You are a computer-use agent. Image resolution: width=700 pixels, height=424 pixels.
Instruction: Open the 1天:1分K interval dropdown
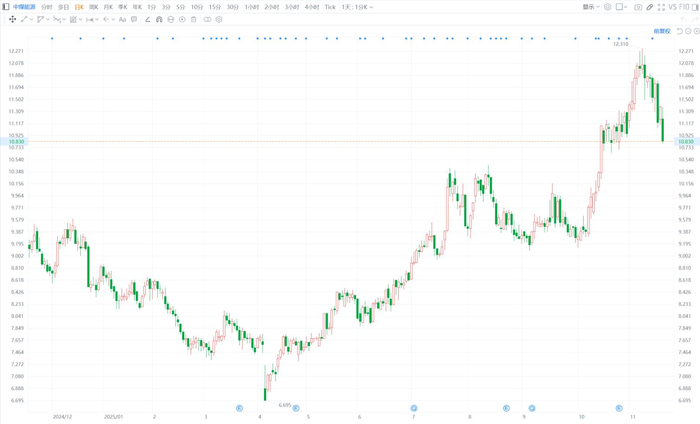(x=357, y=7)
